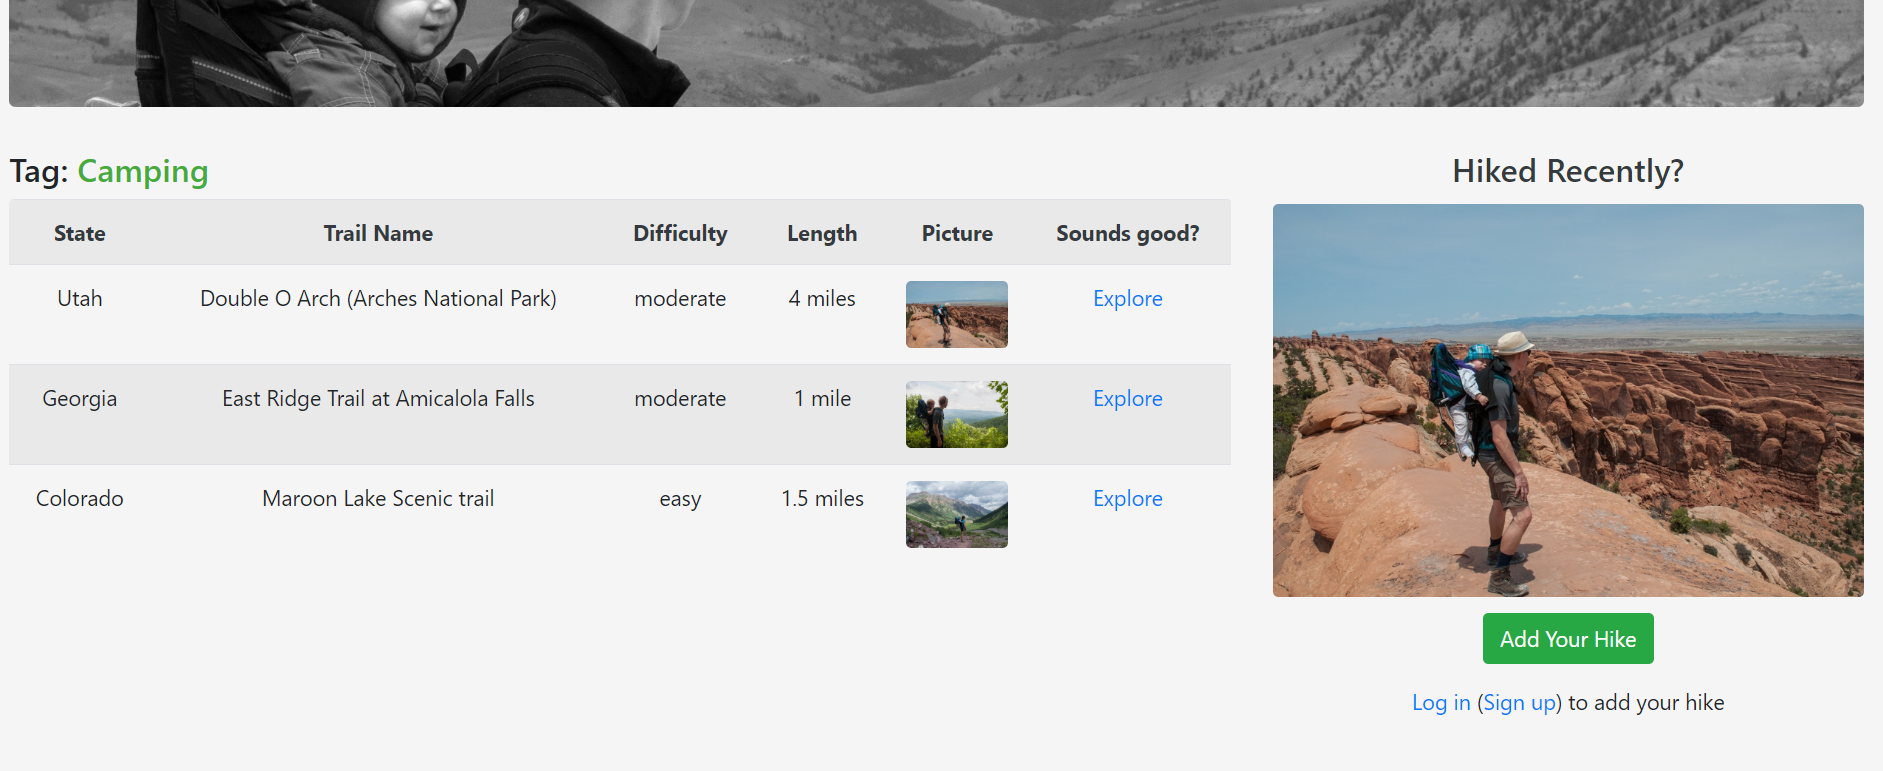Explore the East Ridge Trail entry
1883x771 pixels.
click(1127, 398)
